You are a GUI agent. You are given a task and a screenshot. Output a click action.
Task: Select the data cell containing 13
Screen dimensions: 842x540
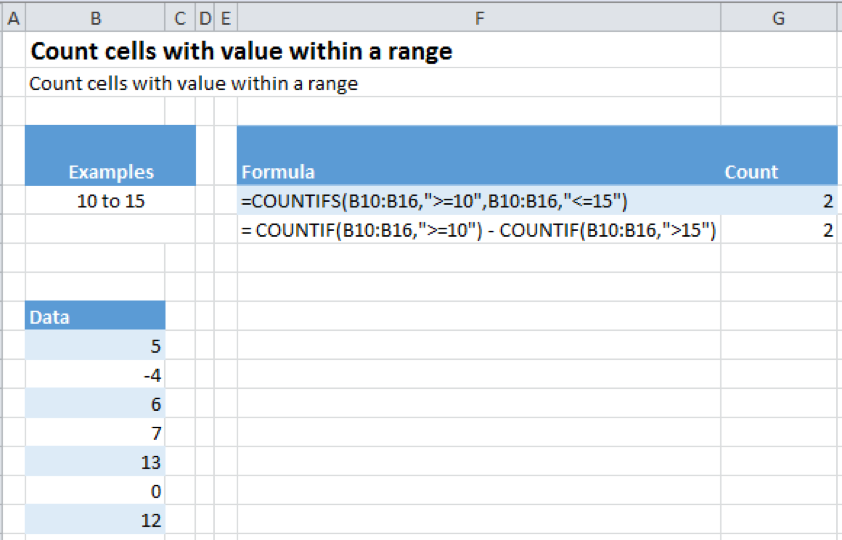coord(95,462)
